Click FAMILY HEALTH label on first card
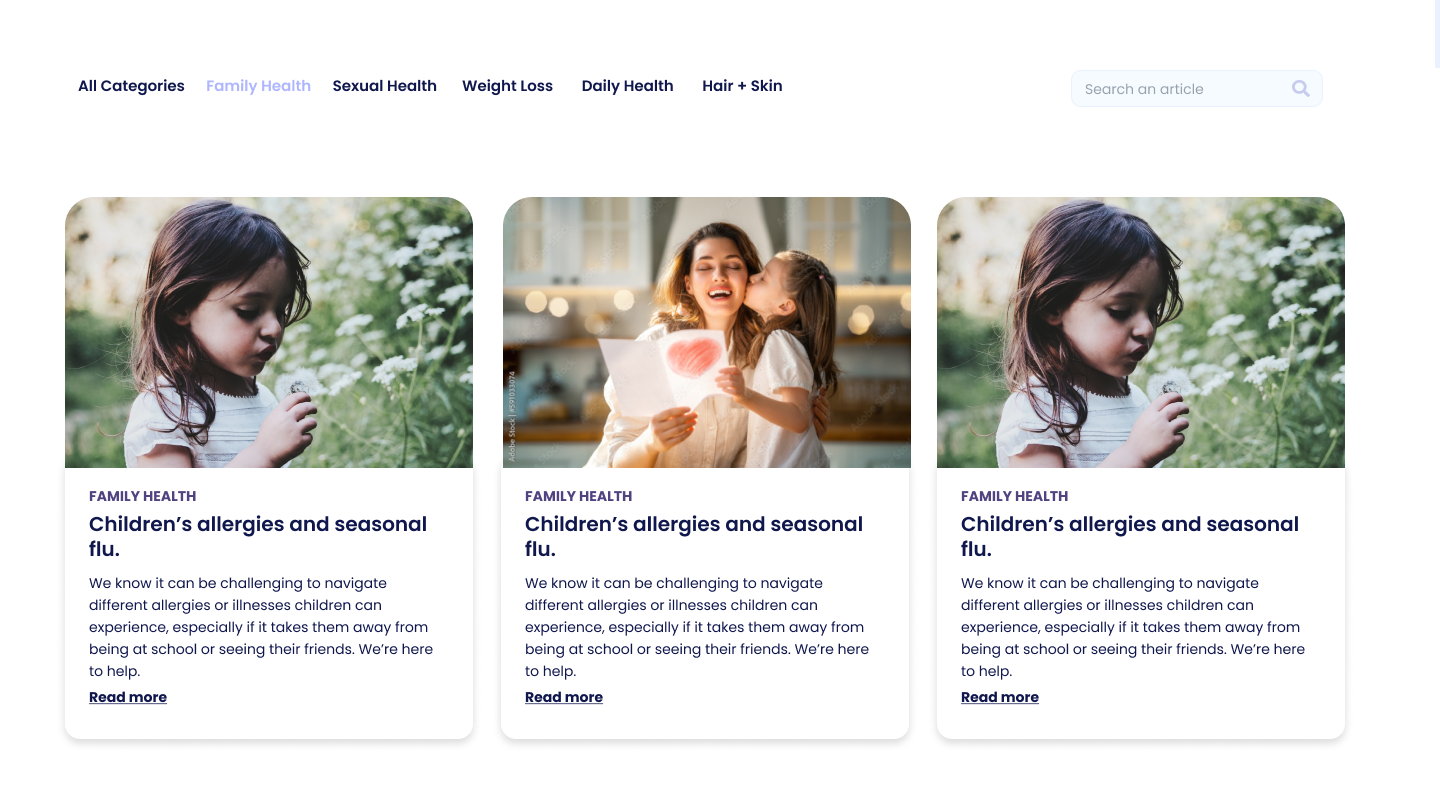Image resolution: width=1440 pixels, height=810 pixels. click(x=142, y=496)
